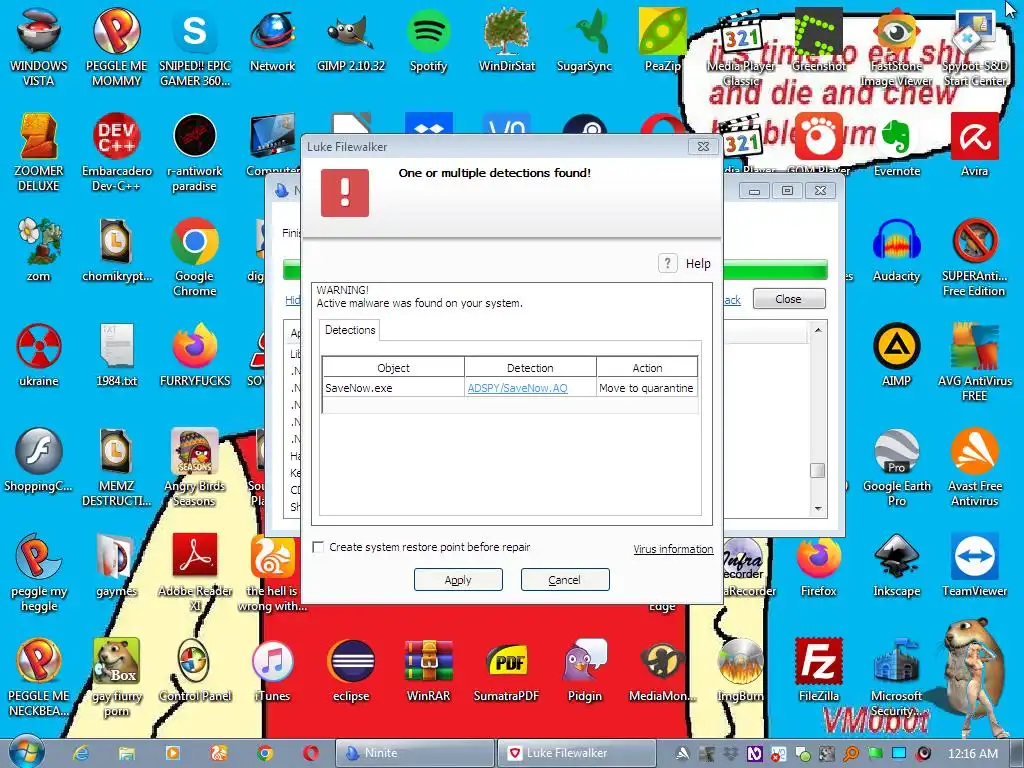Viewport: 1024px width, 768px height.
Task: Launch TeamViewer desktop icon
Action: point(974,566)
